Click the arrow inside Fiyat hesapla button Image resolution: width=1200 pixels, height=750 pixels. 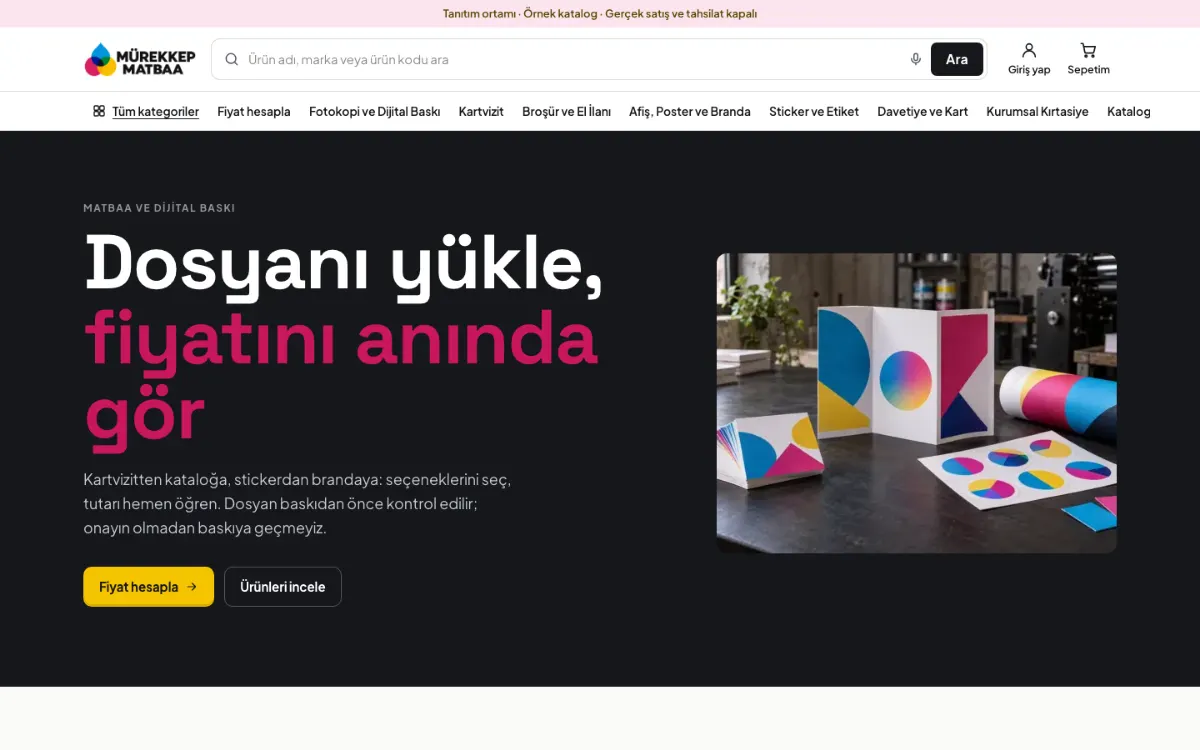[192, 587]
